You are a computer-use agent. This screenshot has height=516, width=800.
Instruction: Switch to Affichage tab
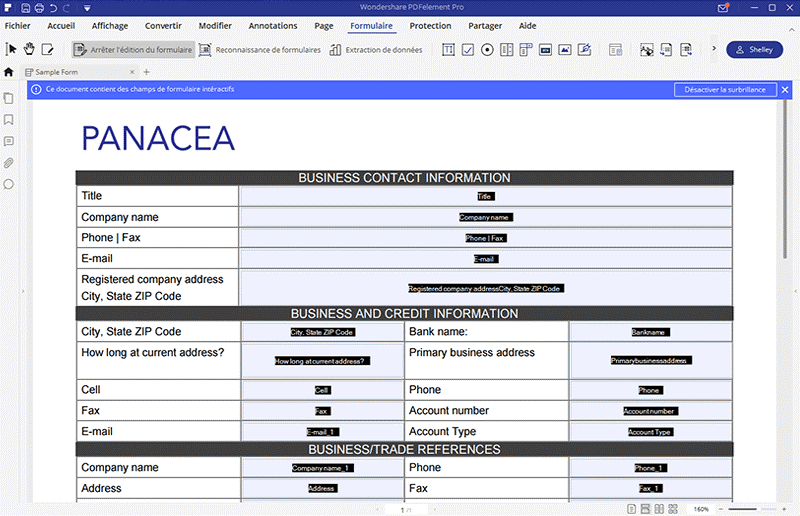point(110,26)
